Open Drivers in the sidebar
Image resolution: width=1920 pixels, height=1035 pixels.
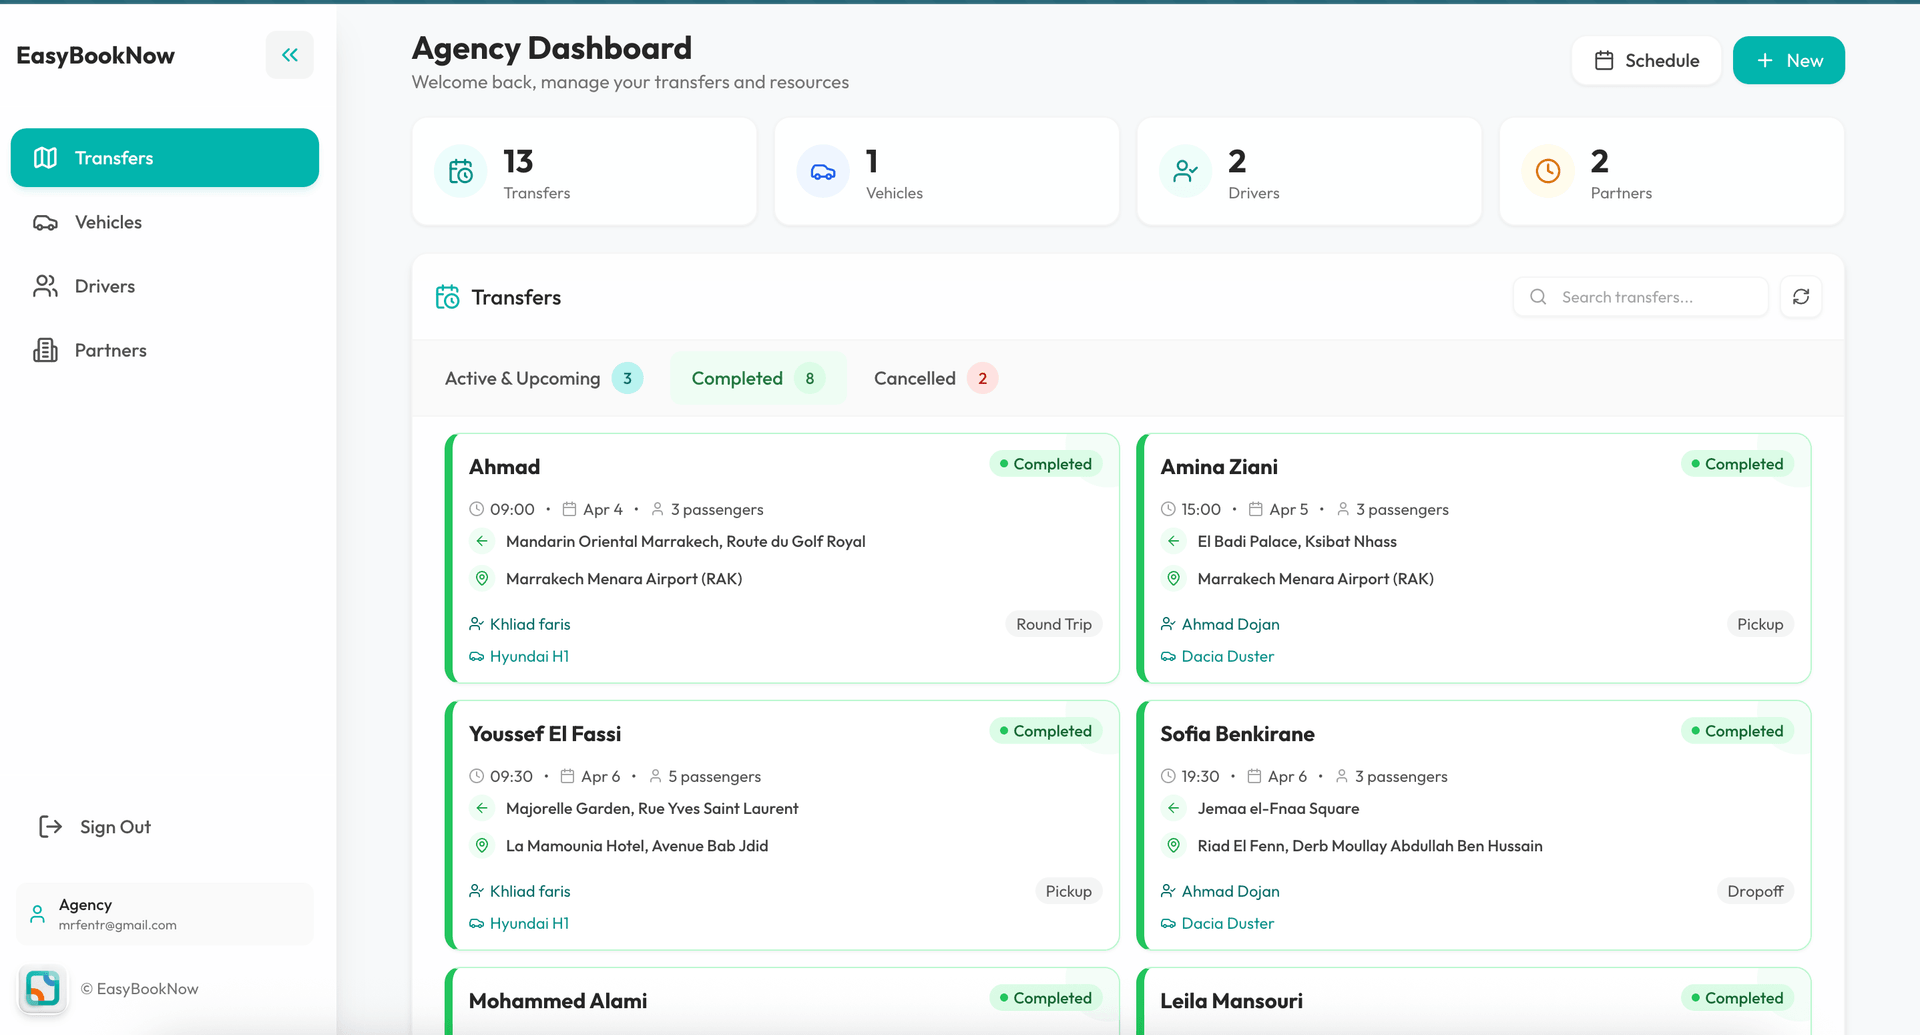[165, 286]
